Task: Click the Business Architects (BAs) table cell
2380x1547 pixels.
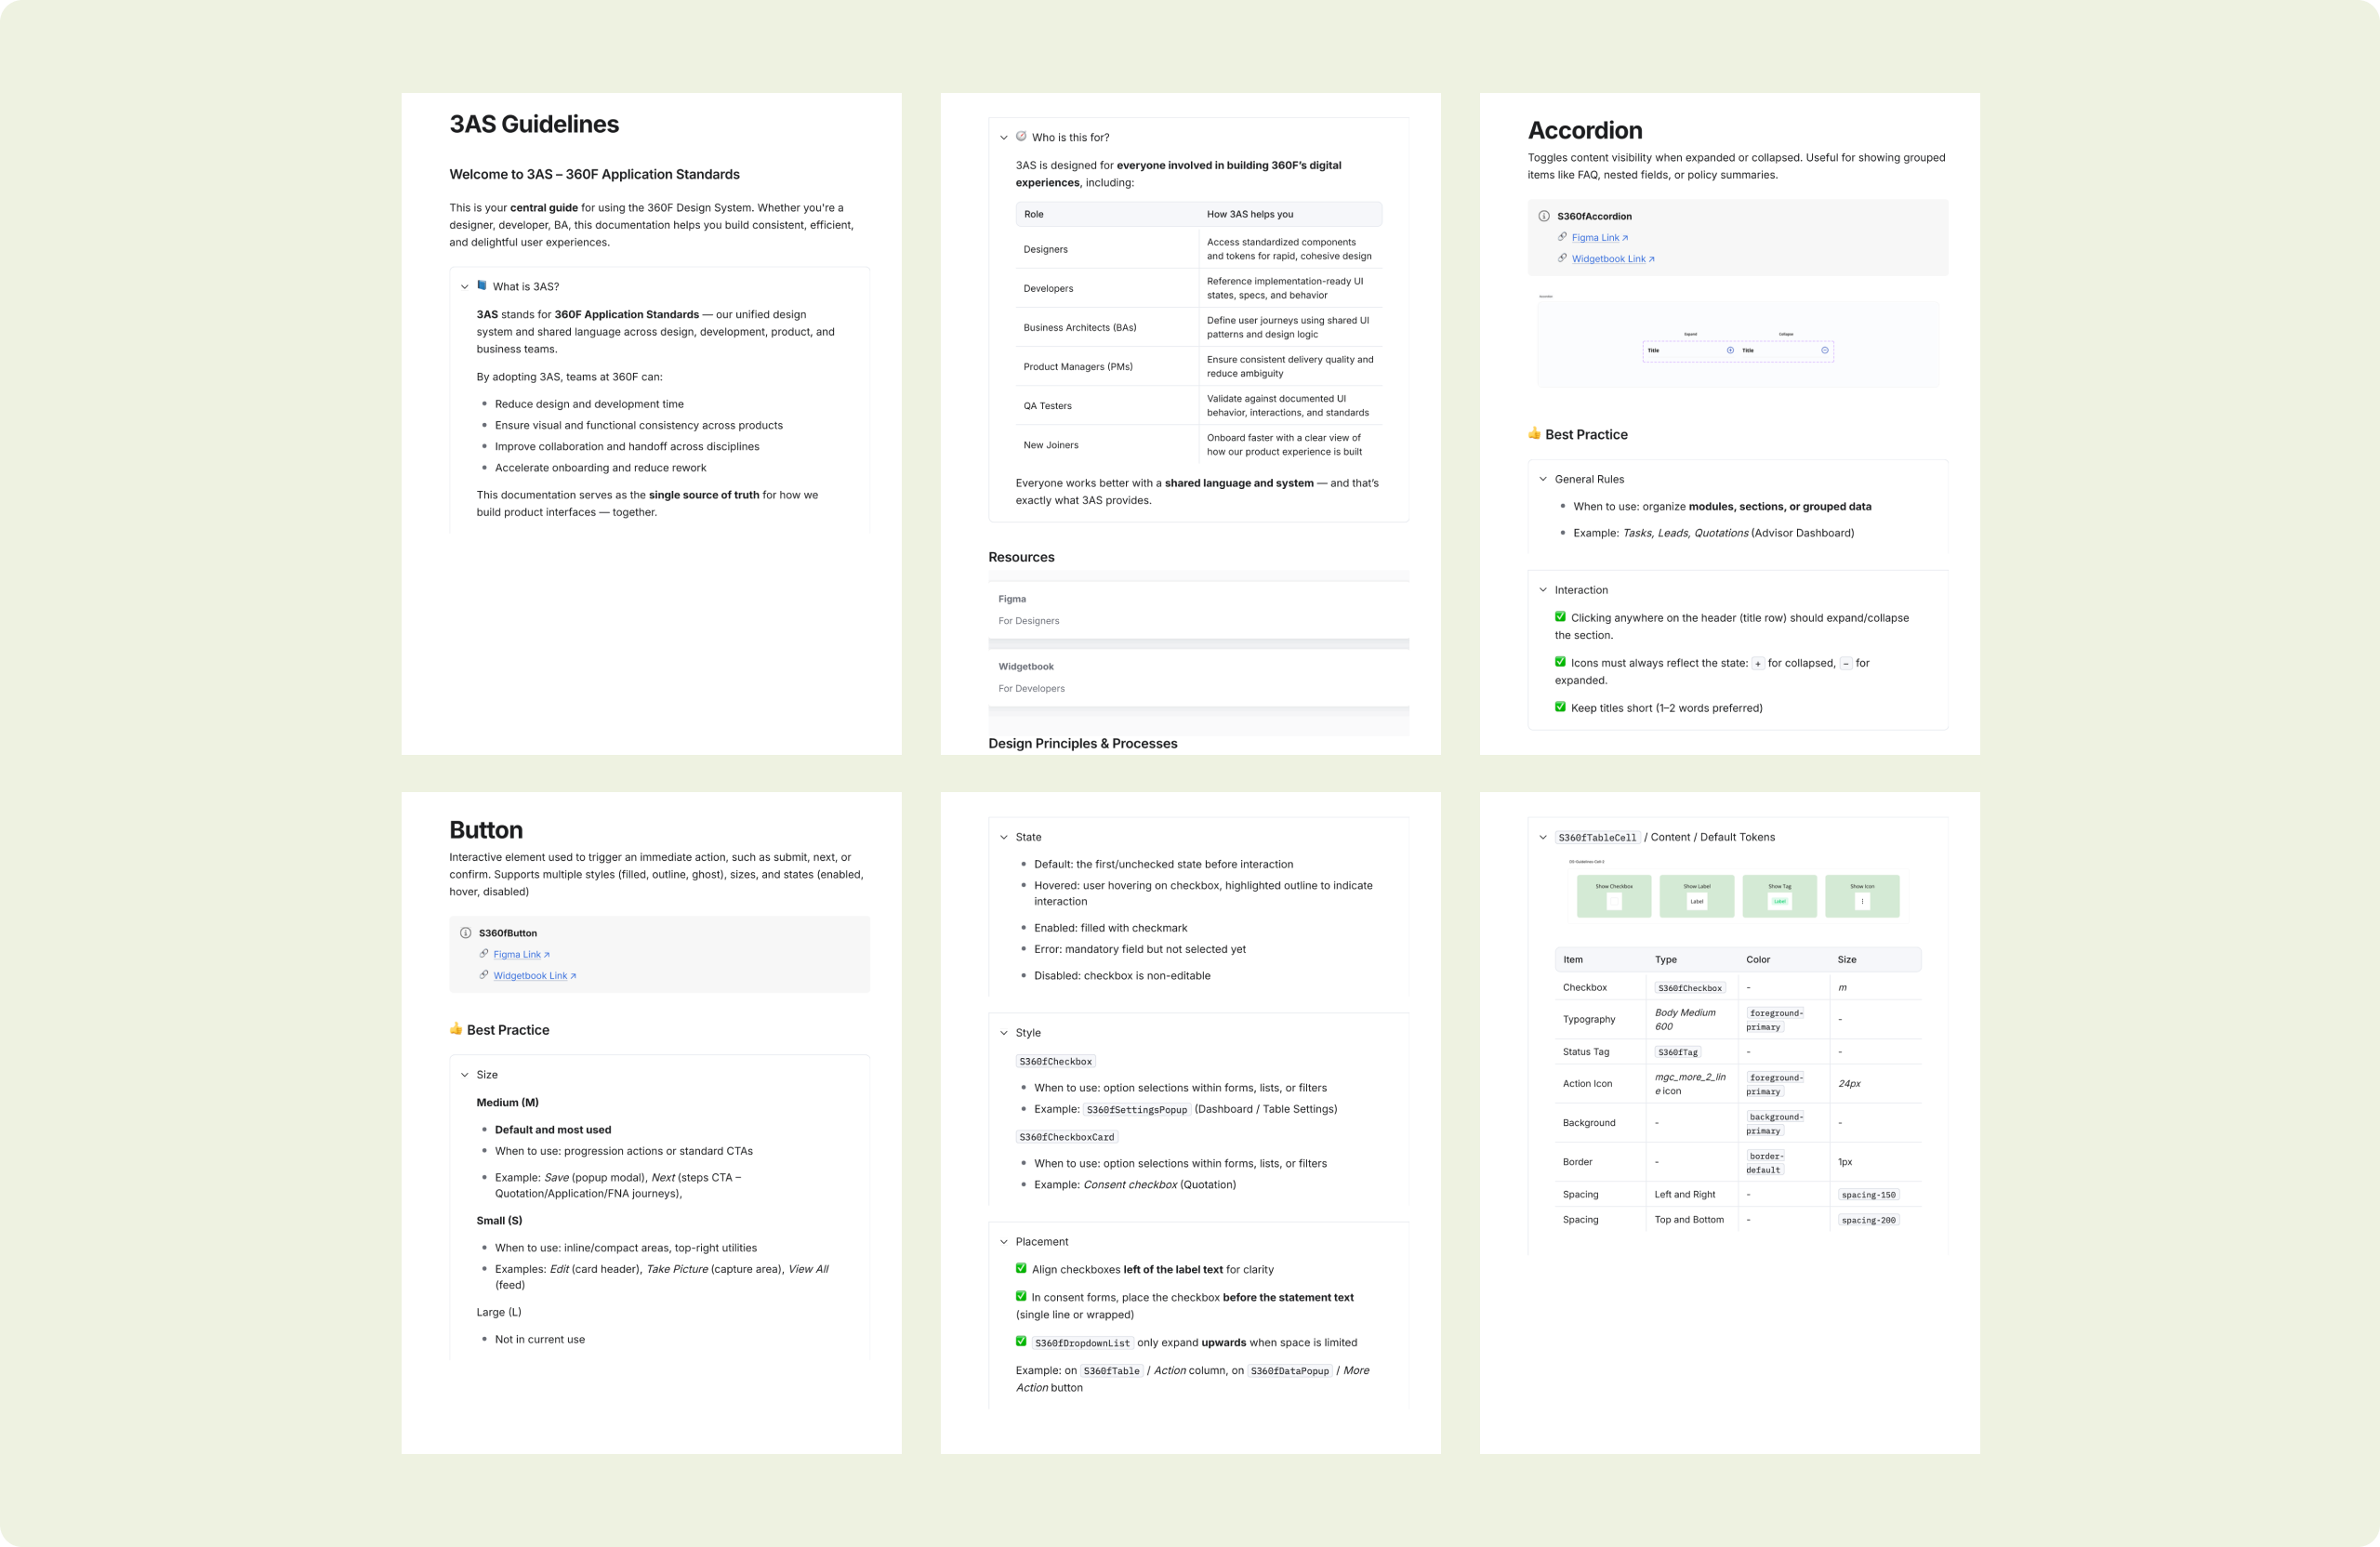Action: [1080, 327]
